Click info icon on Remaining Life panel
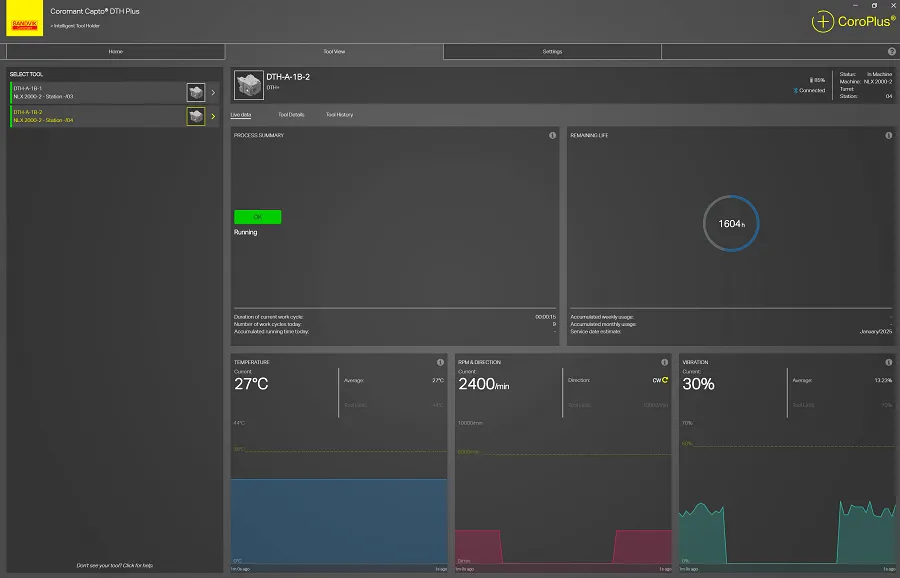The image size is (900, 578). click(888, 135)
